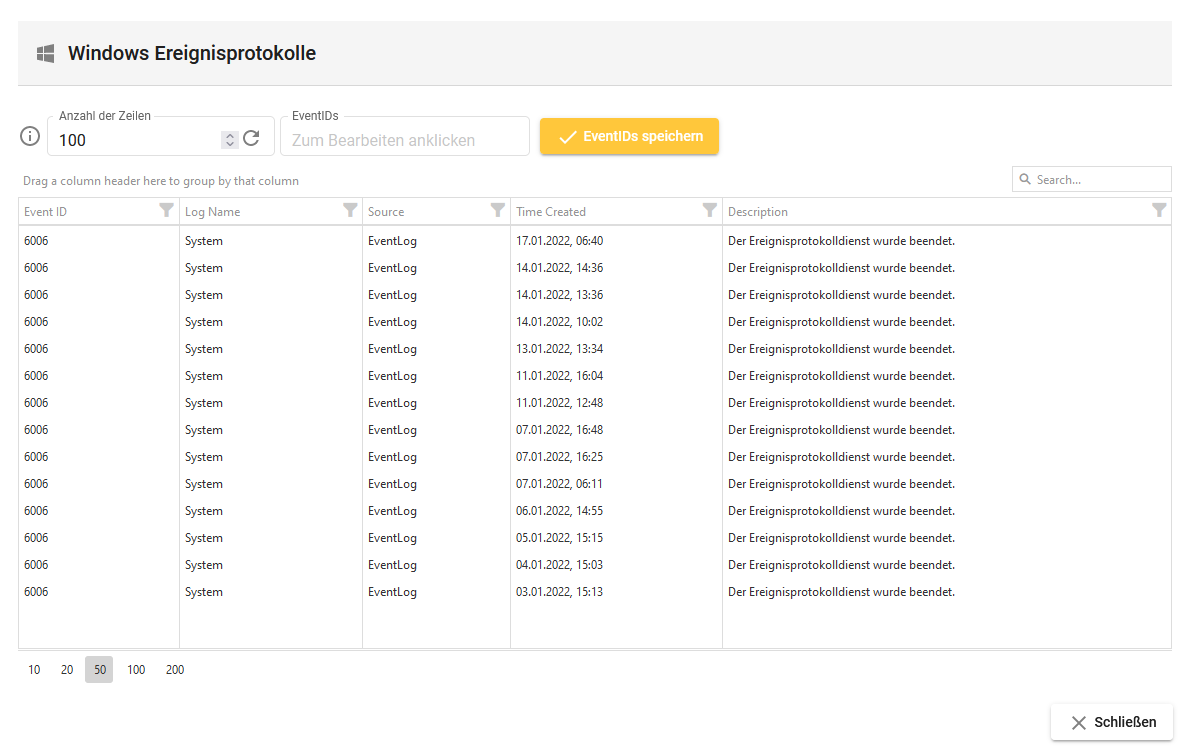This screenshot has width=1190, height=750.
Task: Click the row count stepper arrows
Action: pos(229,140)
